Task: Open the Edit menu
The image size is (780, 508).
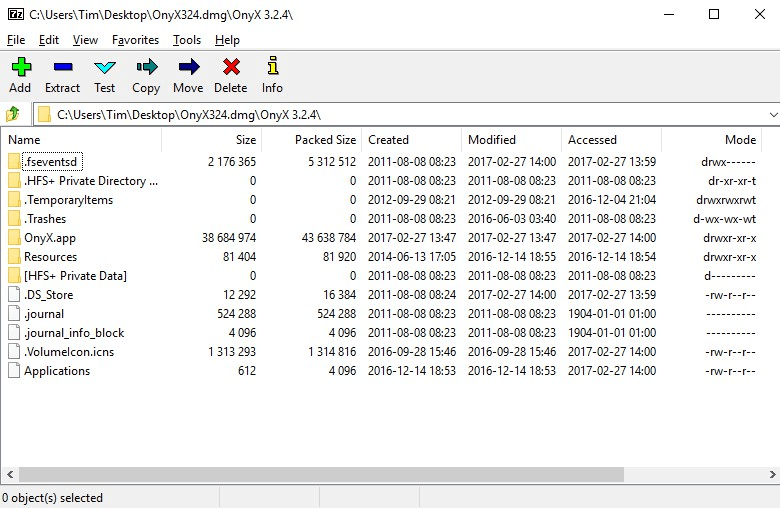Action: coord(49,40)
